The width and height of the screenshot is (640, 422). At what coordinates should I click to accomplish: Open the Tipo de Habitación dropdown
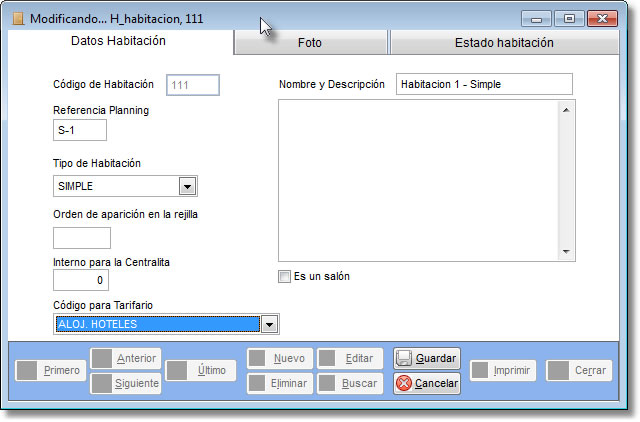point(187,186)
